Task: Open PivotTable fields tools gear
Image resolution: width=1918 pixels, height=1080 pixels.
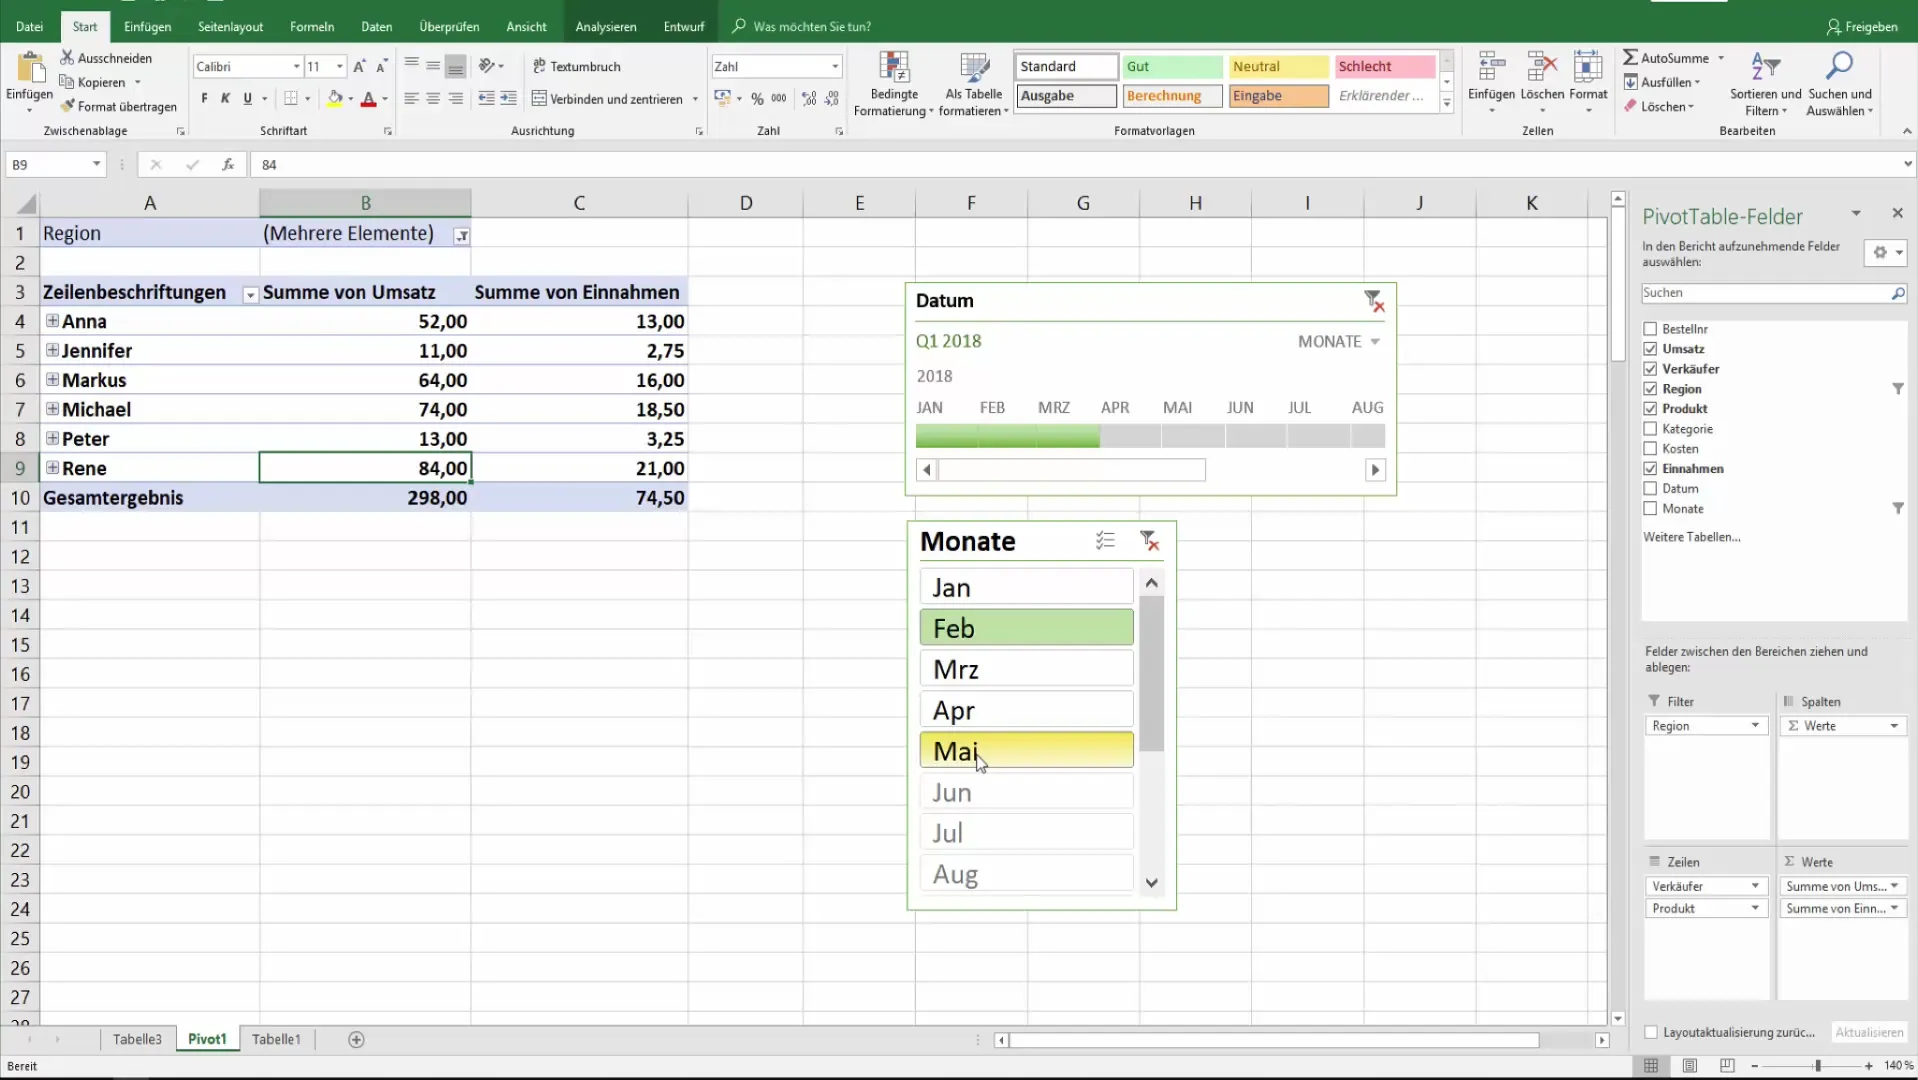Action: [1885, 252]
